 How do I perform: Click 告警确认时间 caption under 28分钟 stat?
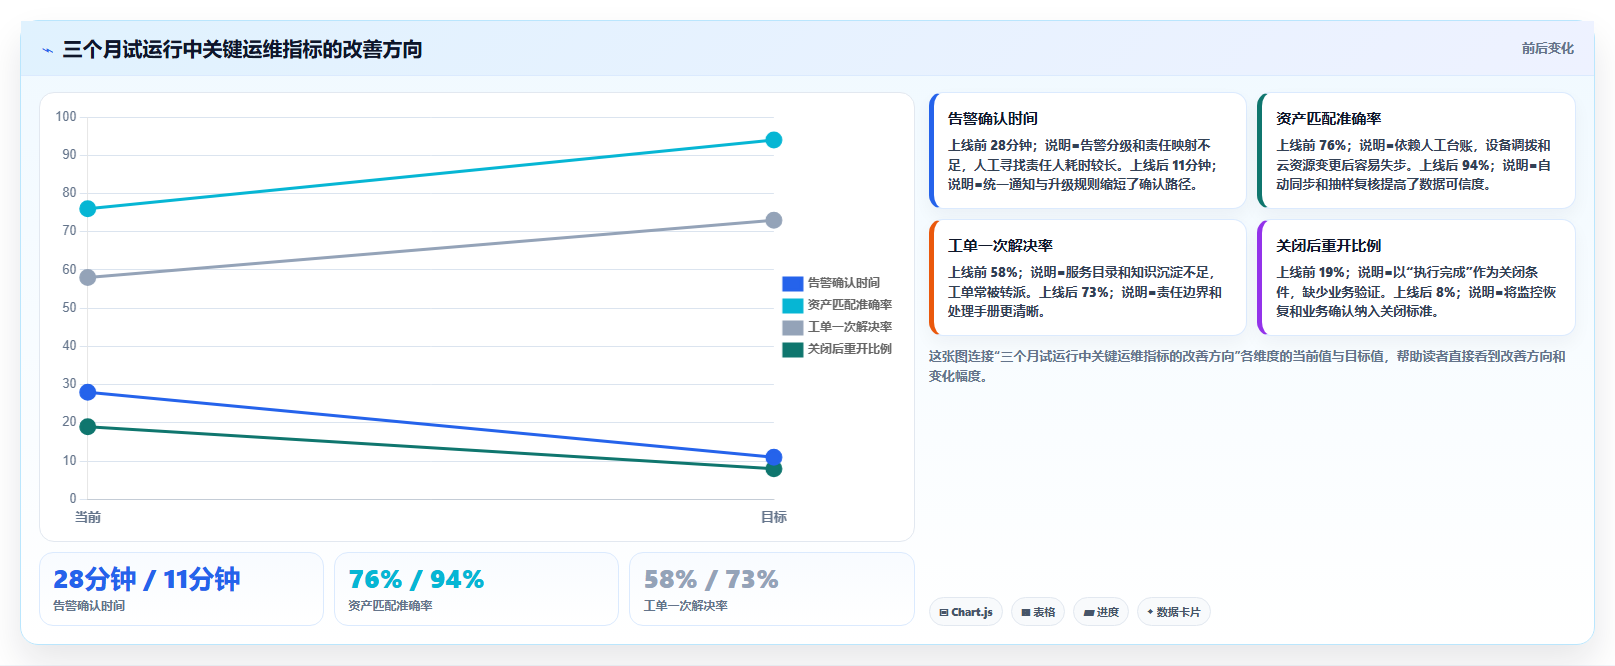(x=89, y=606)
